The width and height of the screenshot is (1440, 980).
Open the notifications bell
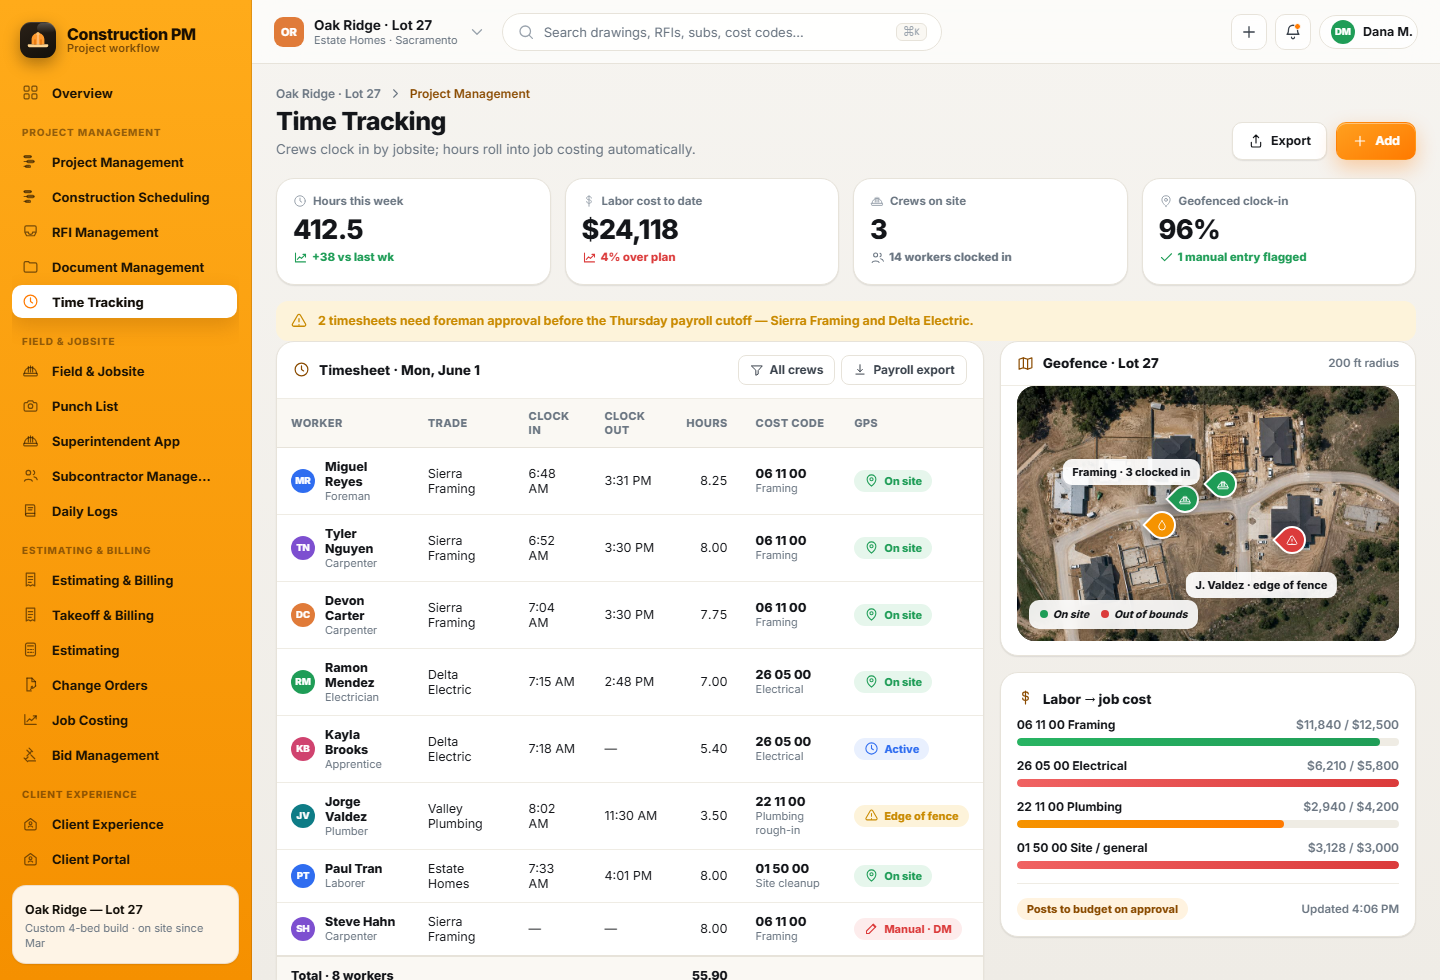tap(1293, 32)
